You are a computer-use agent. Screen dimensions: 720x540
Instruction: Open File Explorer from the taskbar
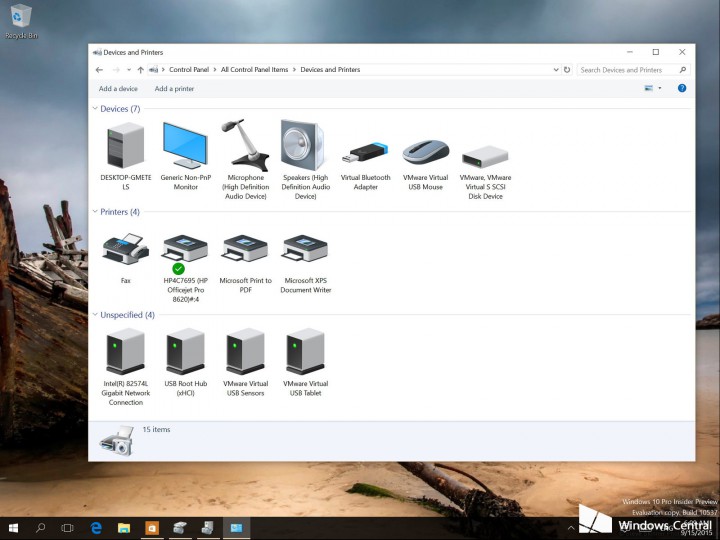[x=124, y=528]
